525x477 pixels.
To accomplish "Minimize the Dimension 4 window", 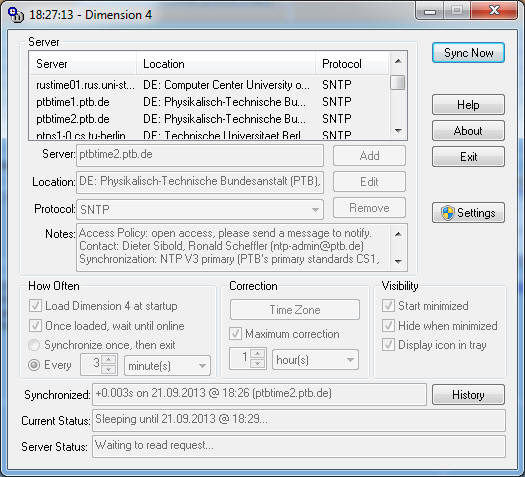I will (x=430, y=12).
